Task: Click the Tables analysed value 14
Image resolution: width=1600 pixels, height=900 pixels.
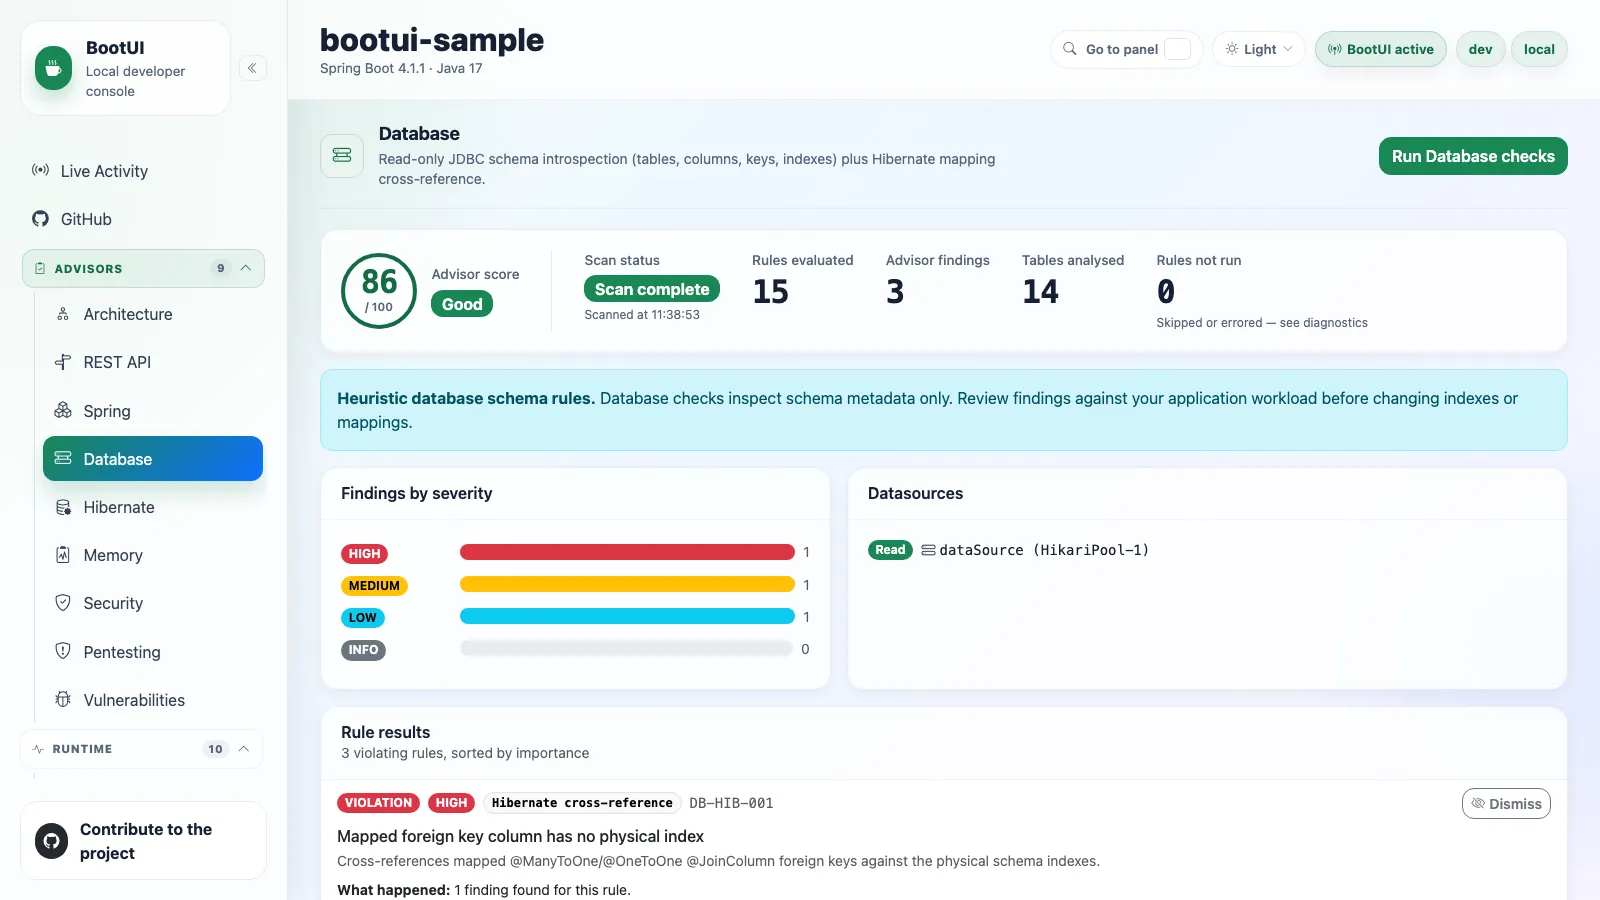Action: (1040, 291)
